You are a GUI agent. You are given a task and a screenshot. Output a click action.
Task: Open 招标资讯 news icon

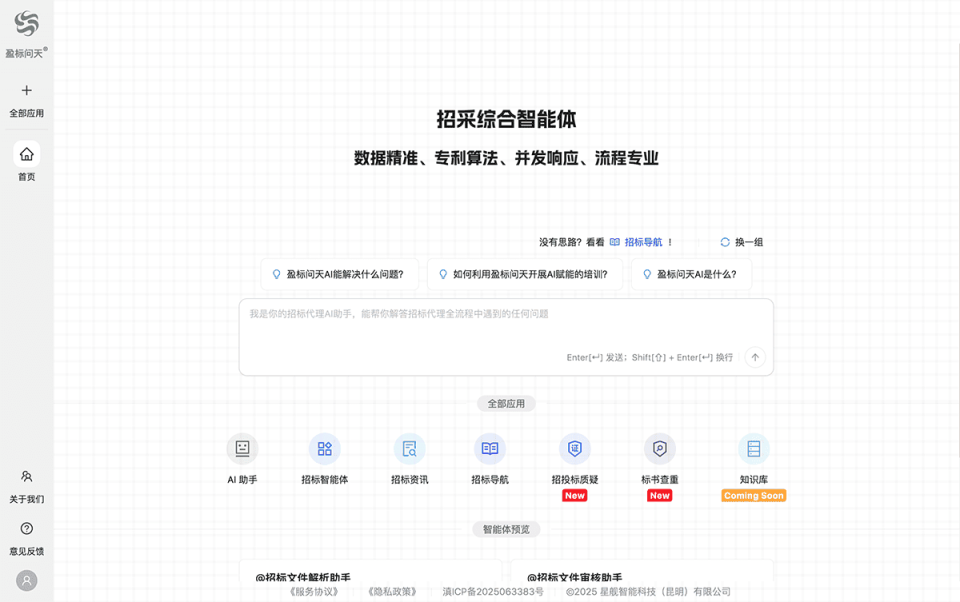pos(409,449)
